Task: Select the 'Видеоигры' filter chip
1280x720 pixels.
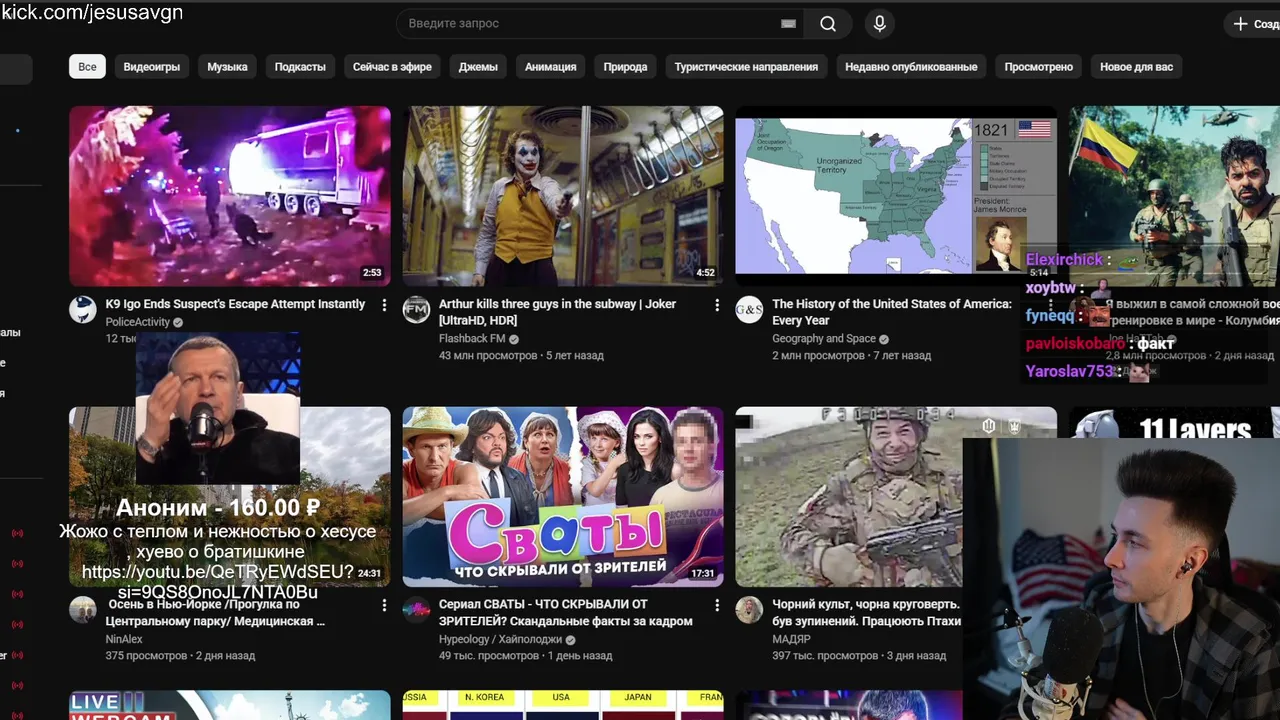Action: [152, 67]
